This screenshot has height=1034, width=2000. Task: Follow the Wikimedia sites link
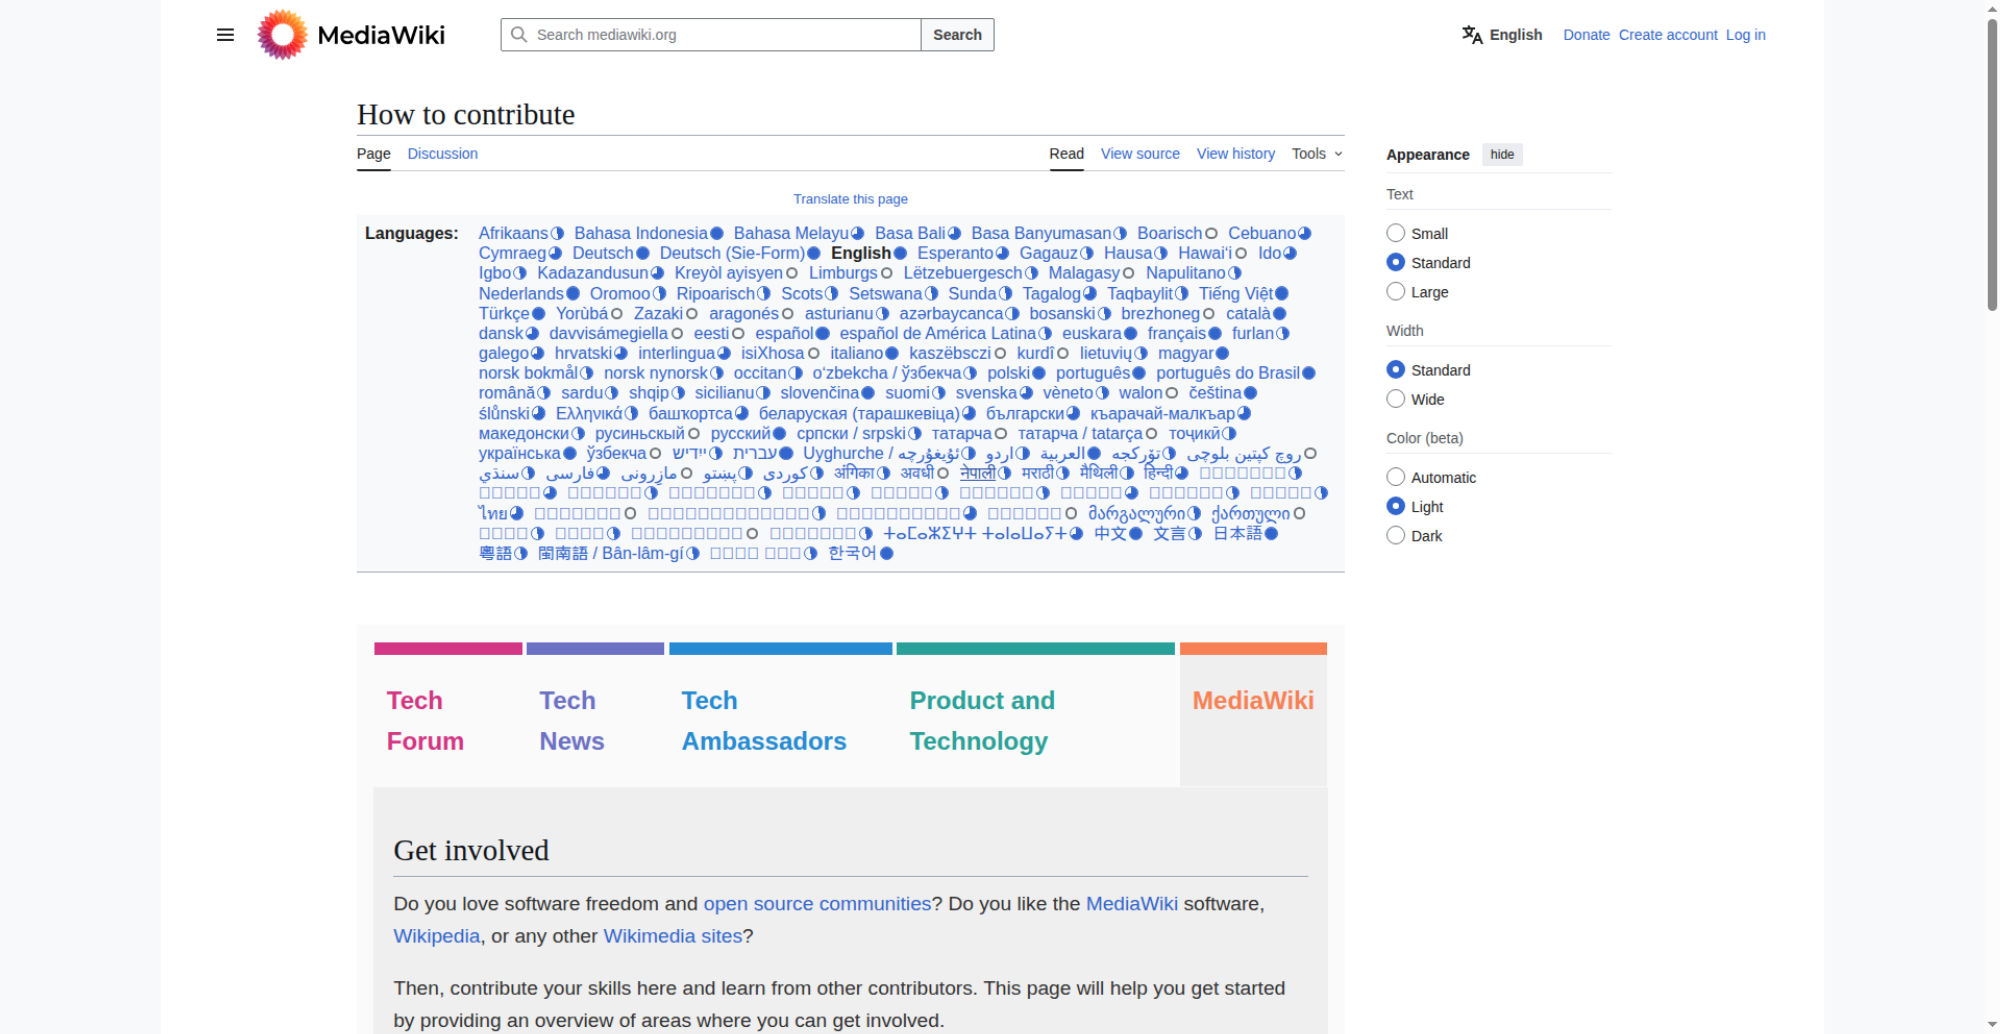coord(673,936)
